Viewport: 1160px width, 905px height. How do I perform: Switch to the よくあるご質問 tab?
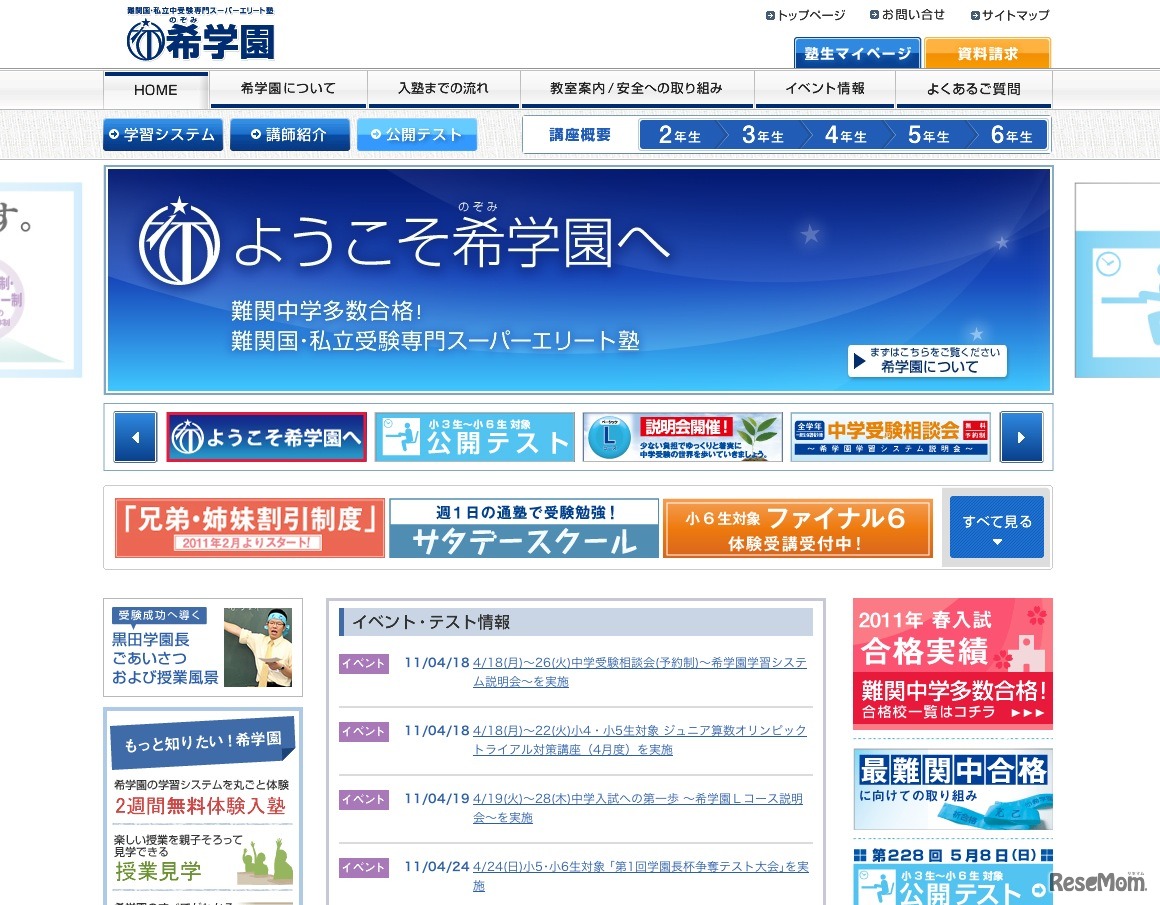[972, 90]
